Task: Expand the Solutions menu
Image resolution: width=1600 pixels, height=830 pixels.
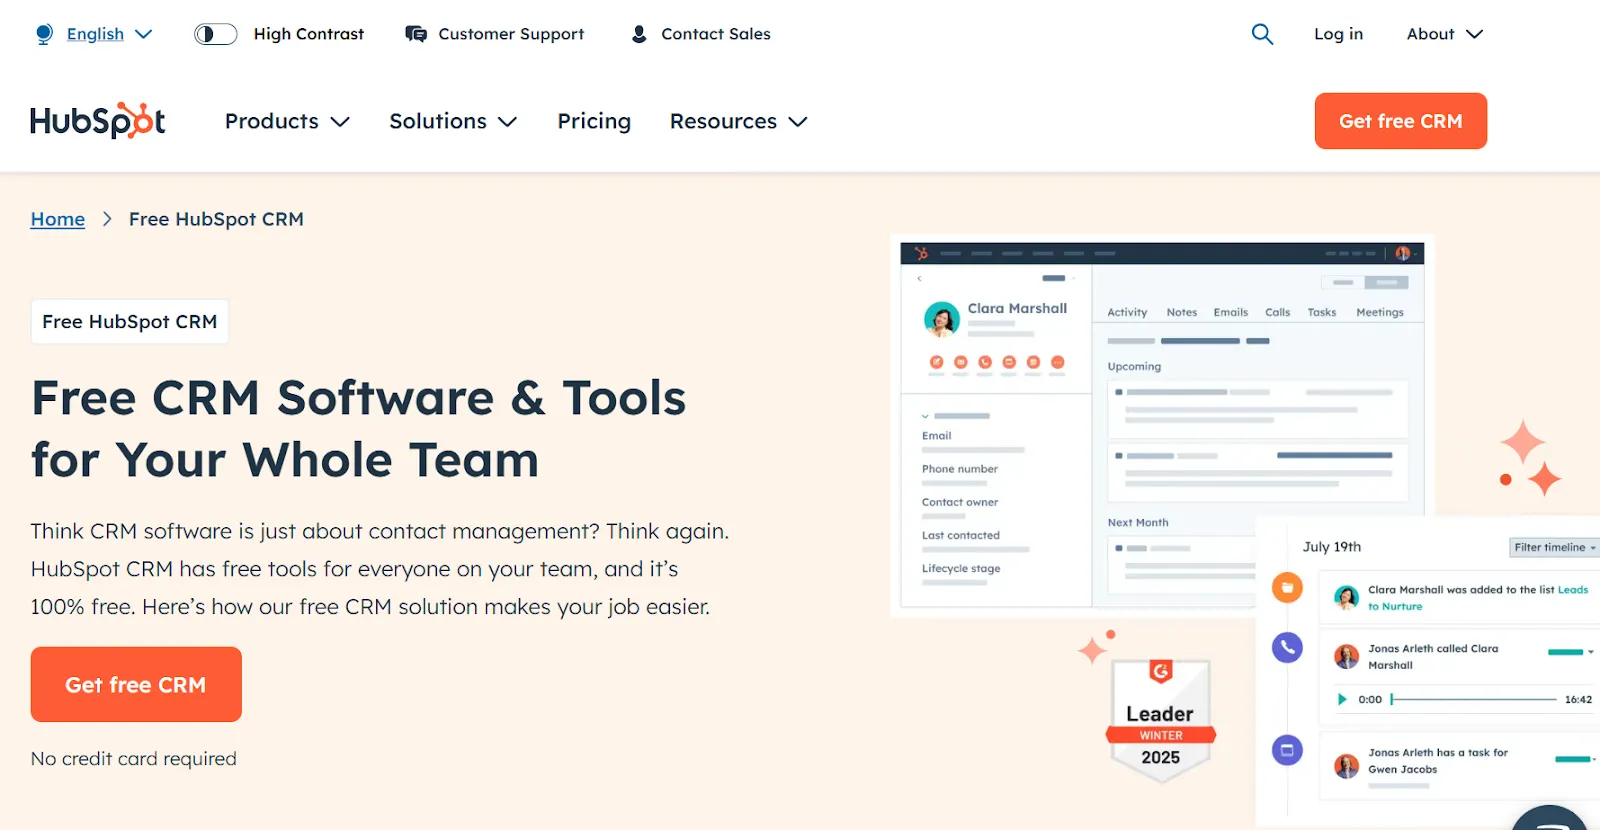Action: tap(453, 121)
